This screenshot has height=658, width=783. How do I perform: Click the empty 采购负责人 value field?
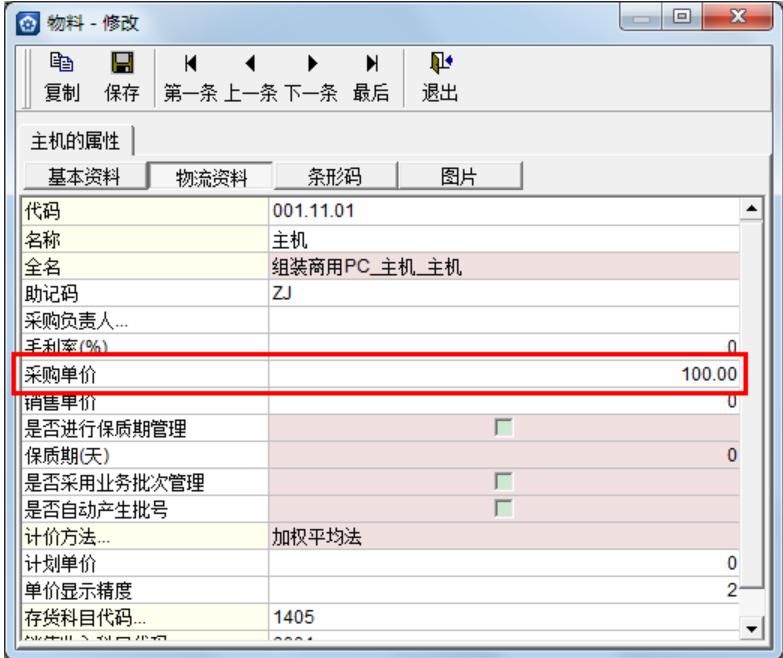(504, 320)
